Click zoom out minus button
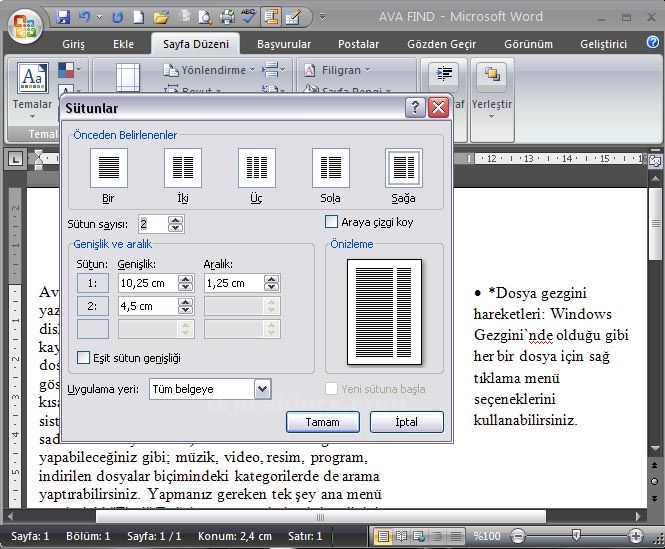Screen dimensions: 665x549 [518, 536]
